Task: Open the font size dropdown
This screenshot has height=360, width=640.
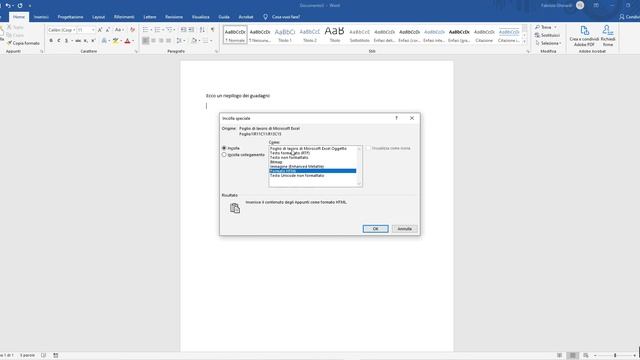Action: coord(93,30)
